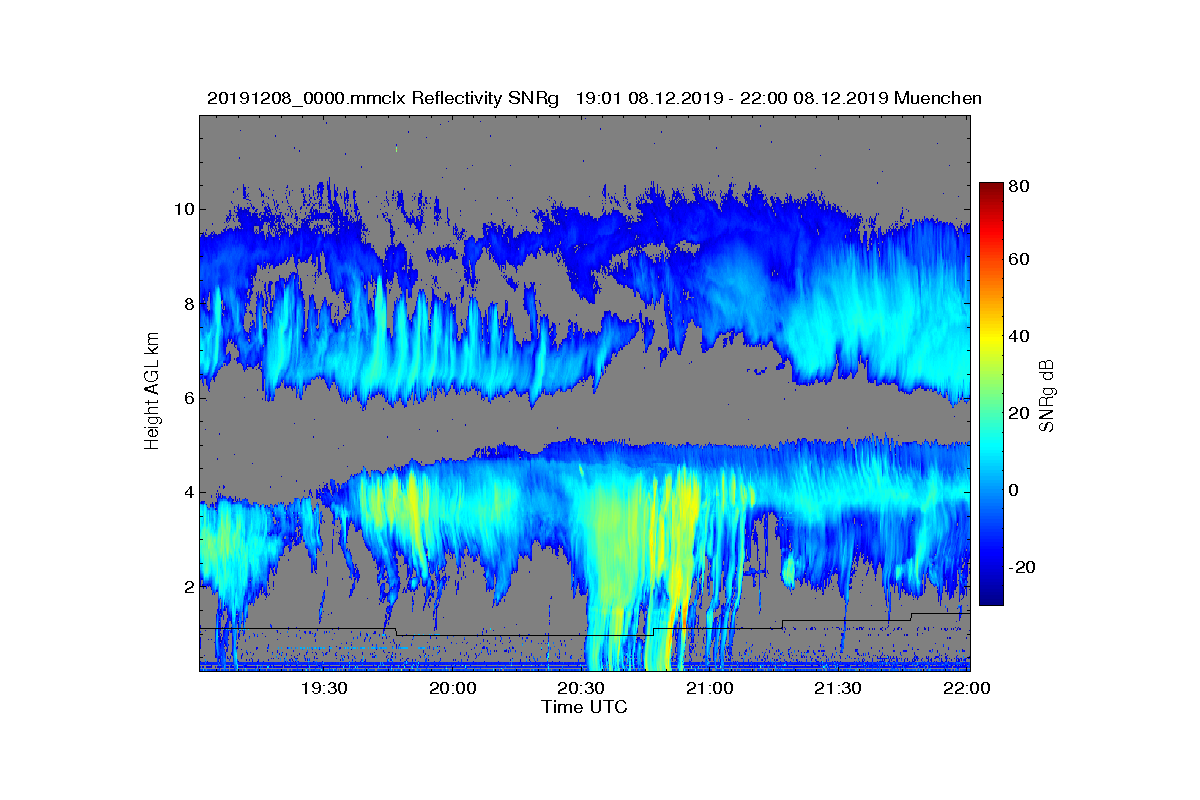1200x800 pixels.
Task: Click the height tick label 4
Action: (x=187, y=492)
